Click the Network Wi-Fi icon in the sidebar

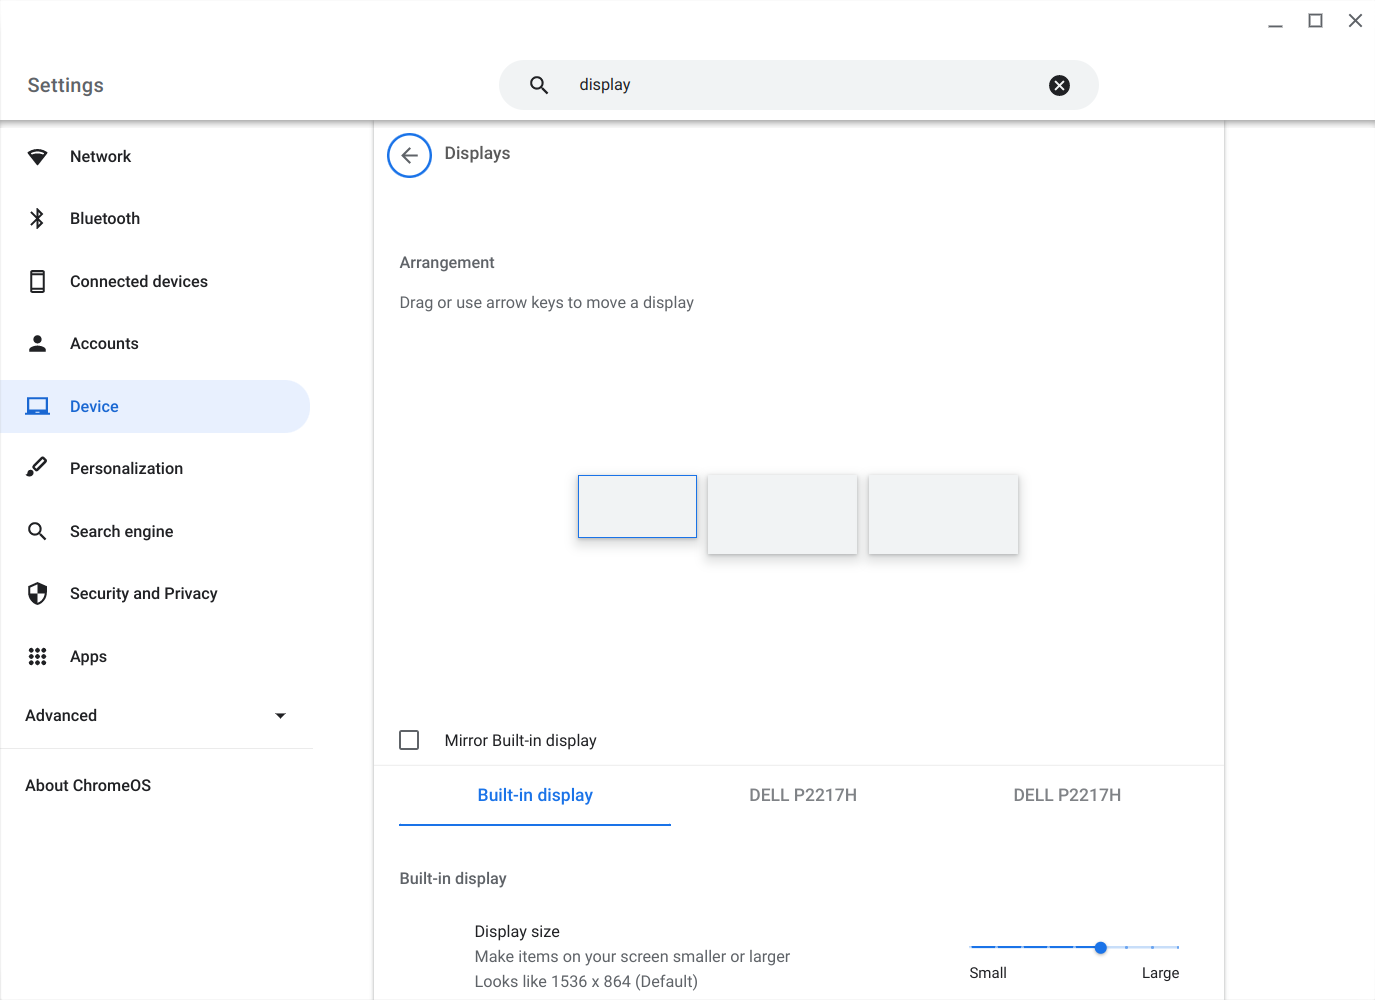37,157
